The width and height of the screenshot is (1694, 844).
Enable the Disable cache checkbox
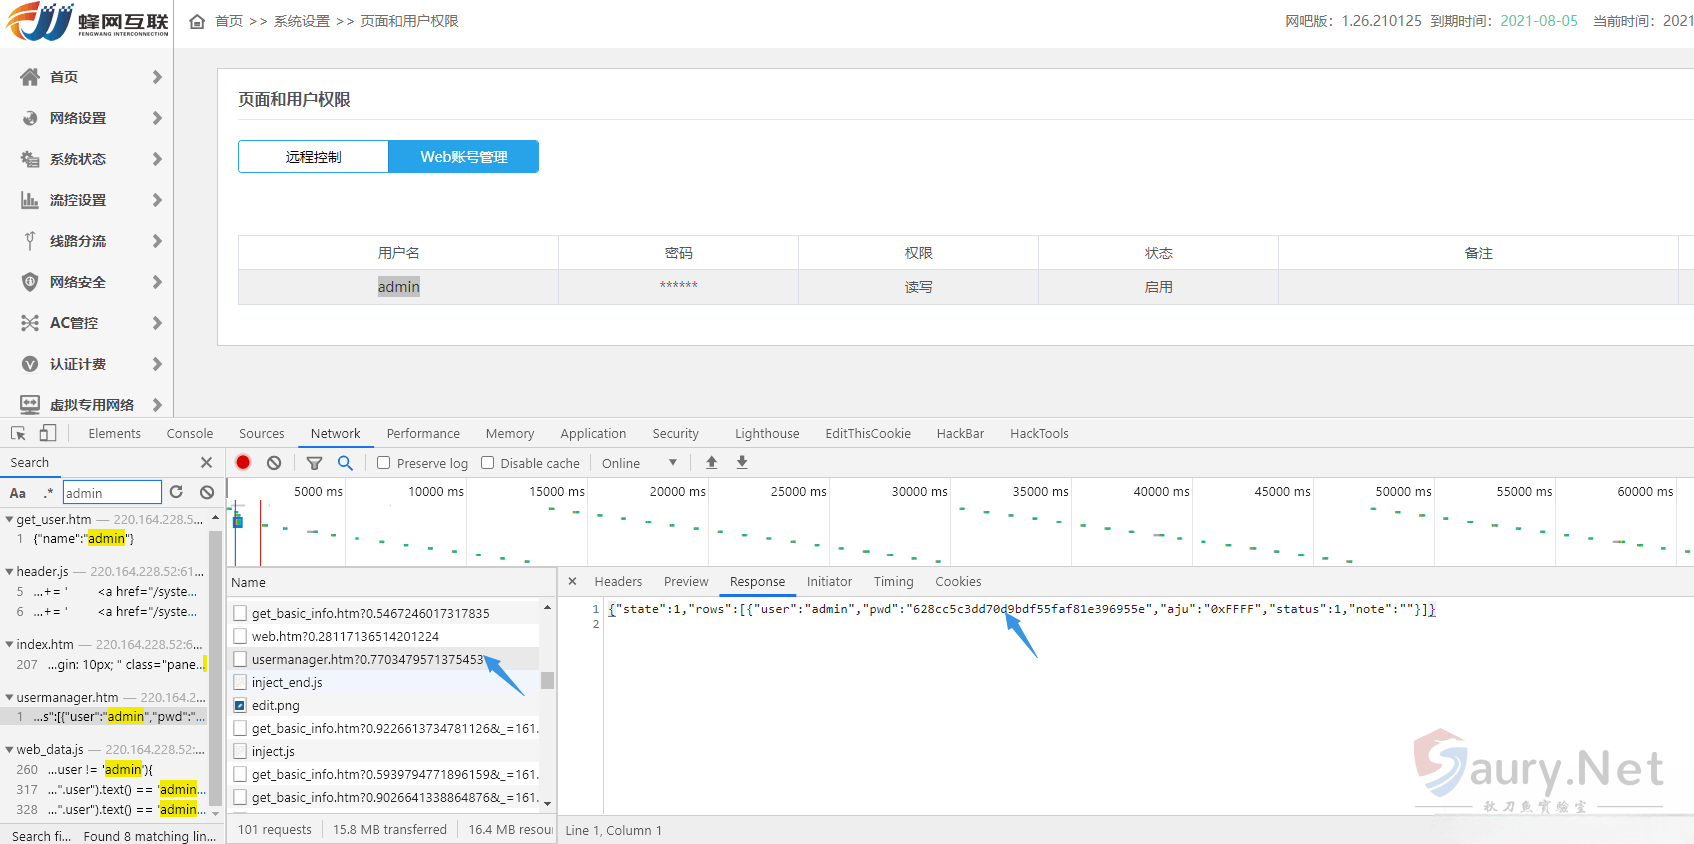click(x=488, y=463)
